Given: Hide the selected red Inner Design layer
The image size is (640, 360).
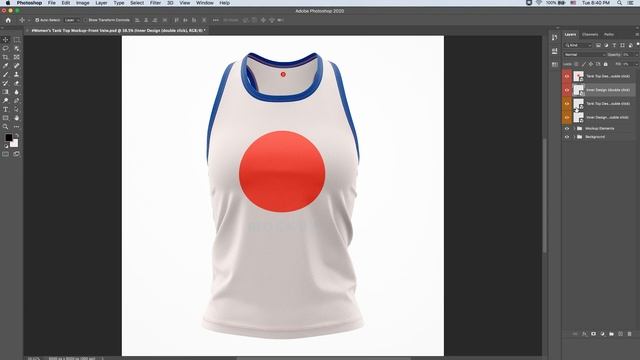Looking at the screenshot, I should click(567, 90).
